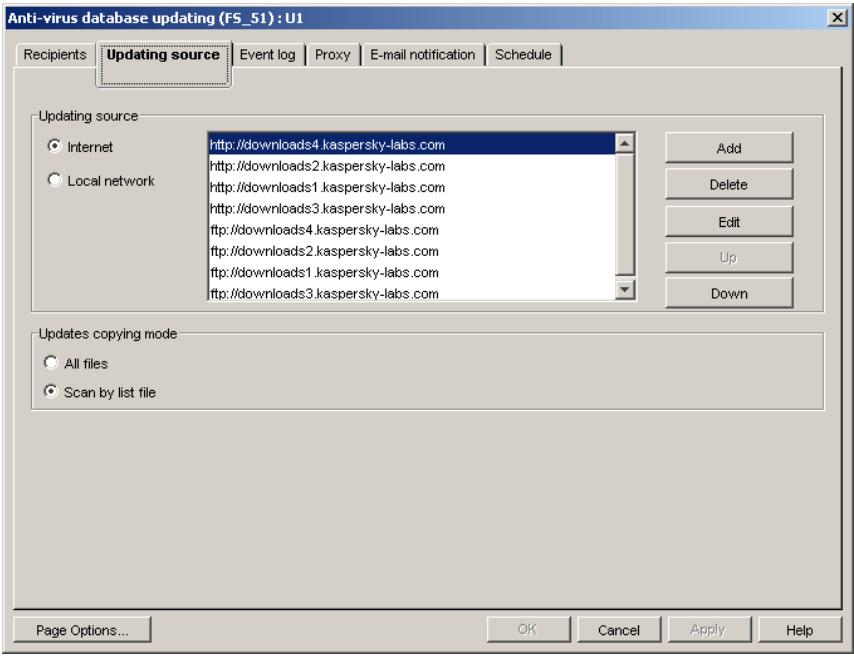This screenshot has width=854, height=656.
Task: Switch to the Recipients tab
Action: (x=54, y=54)
